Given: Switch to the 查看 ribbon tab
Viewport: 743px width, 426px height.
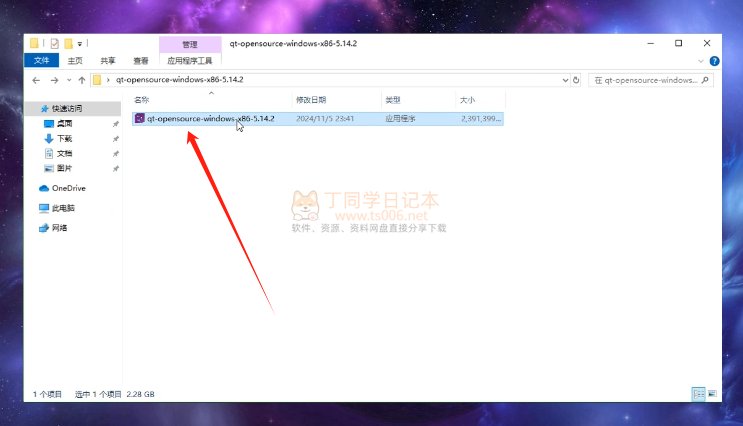Looking at the screenshot, I should (x=141, y=61).
